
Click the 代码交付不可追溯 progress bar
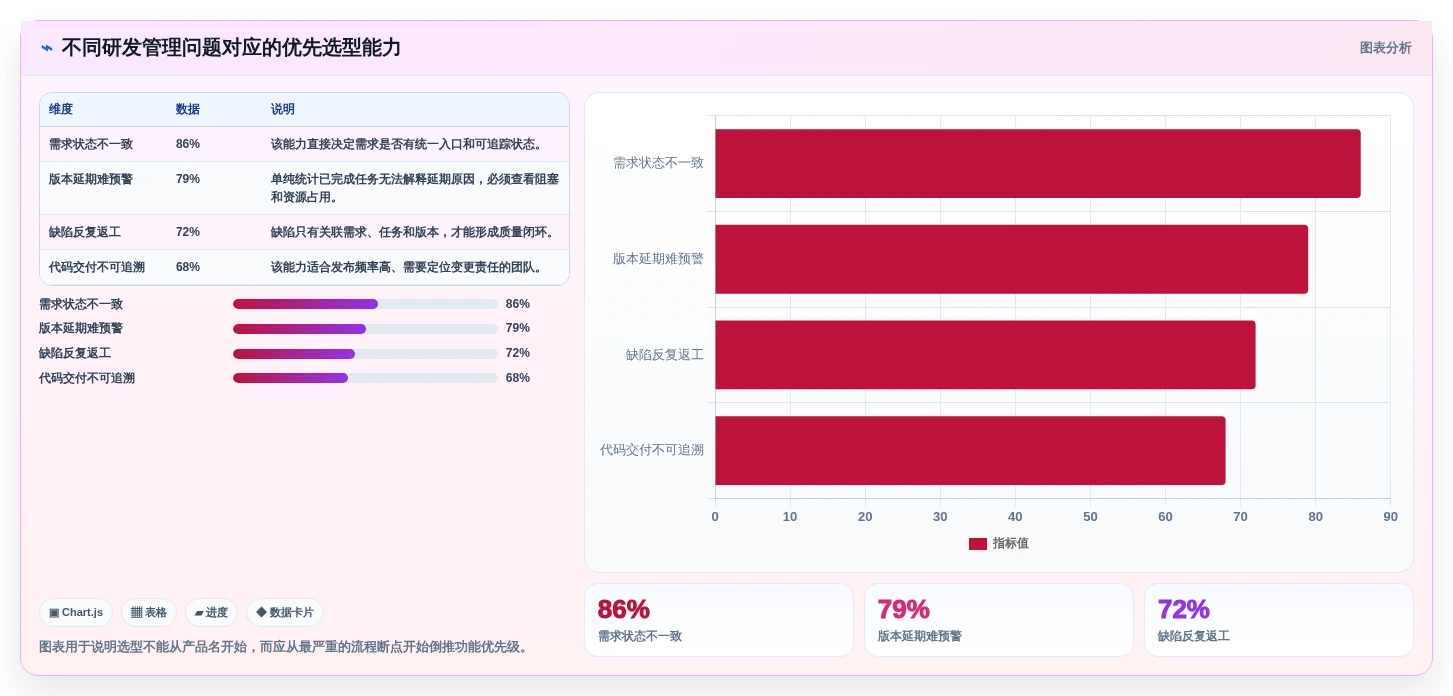(365, 378)
